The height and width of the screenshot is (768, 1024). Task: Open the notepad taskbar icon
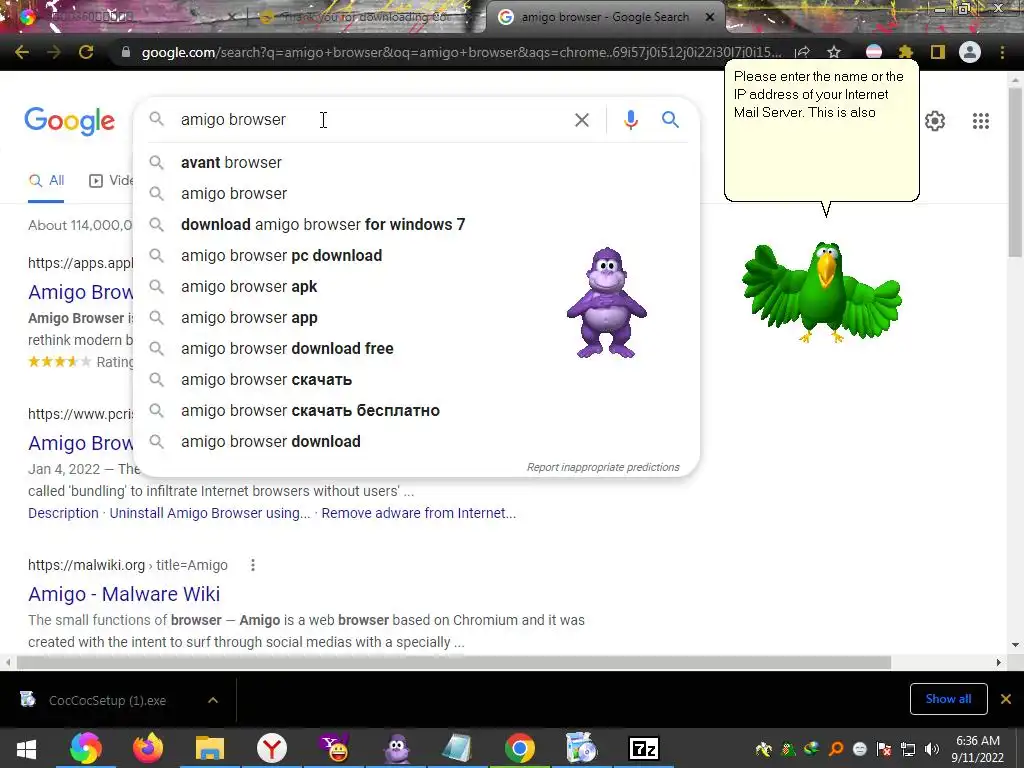[457, 748]
